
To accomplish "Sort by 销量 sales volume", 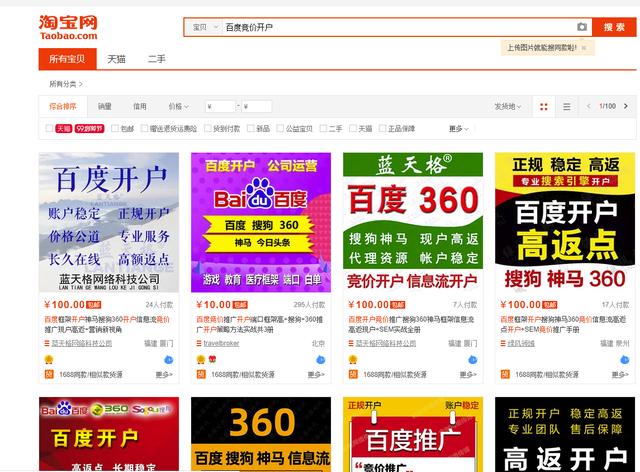I will click(x=104, y=107).
